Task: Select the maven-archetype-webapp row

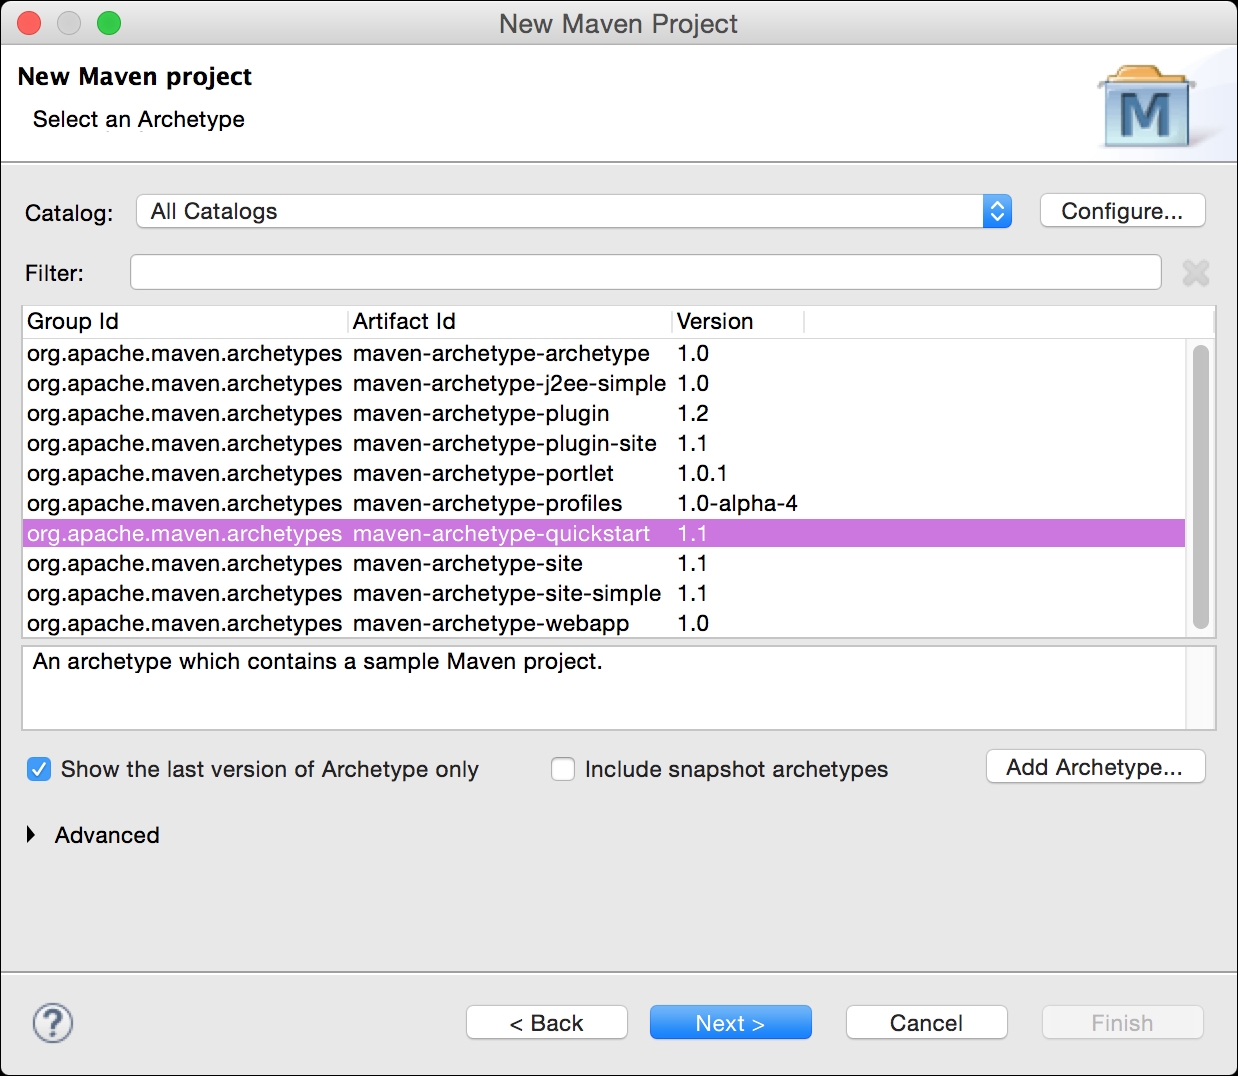Action: [491, 624]
